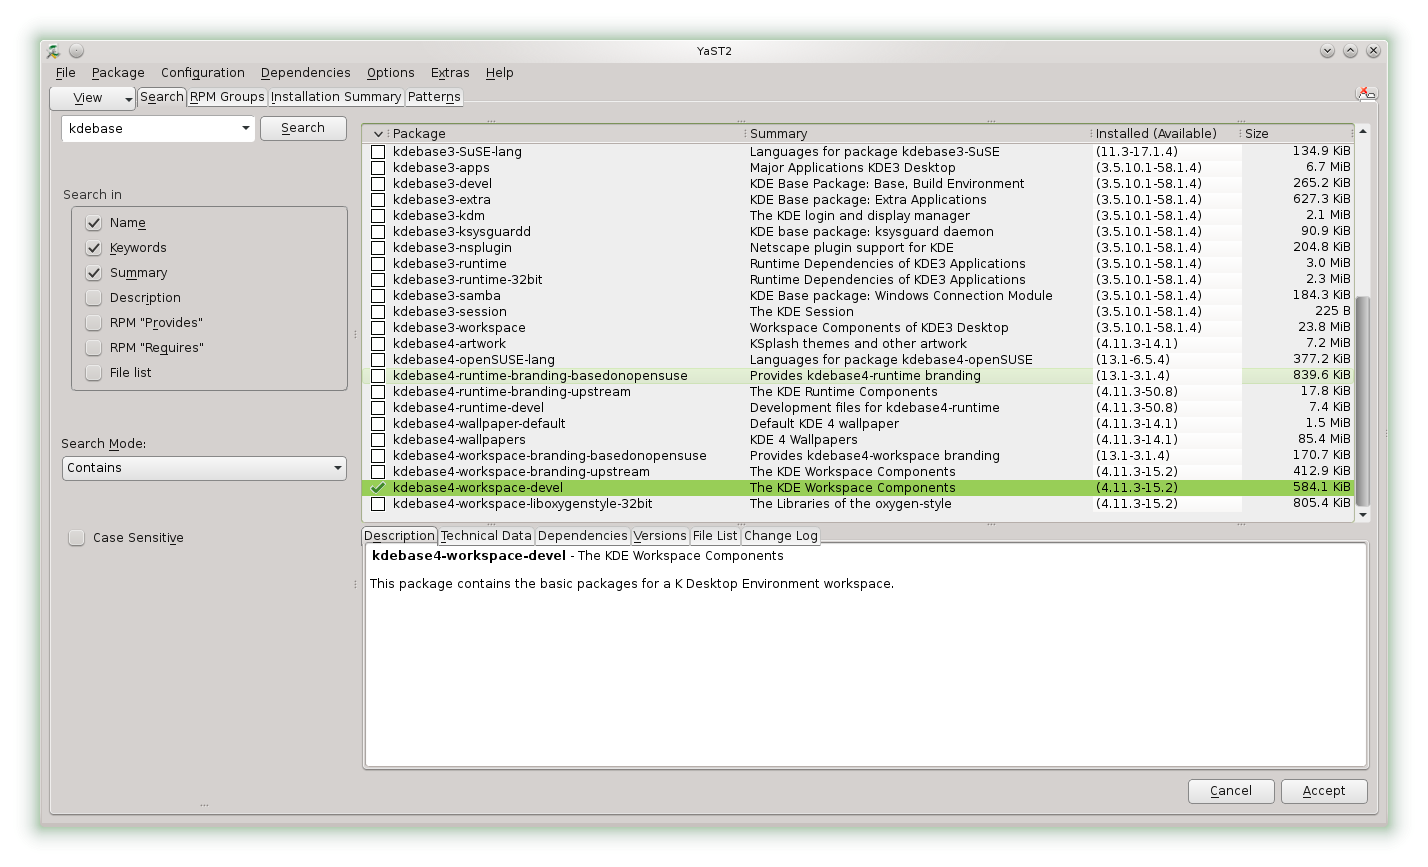
Task: Toggle status icon for kdebase3-SuSE-lang
Action: (378, 152)
